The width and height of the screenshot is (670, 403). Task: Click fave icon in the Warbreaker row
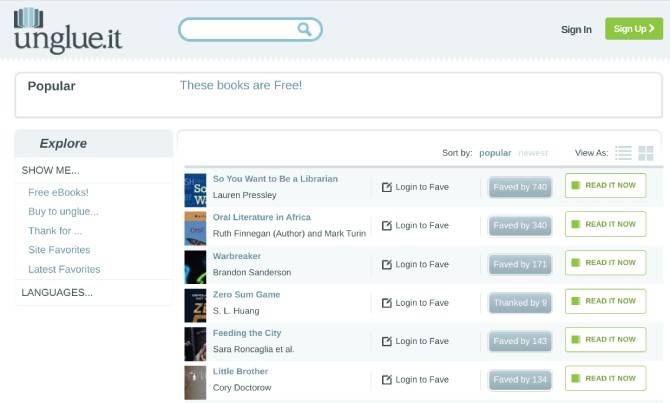click(x=387, y=264)
